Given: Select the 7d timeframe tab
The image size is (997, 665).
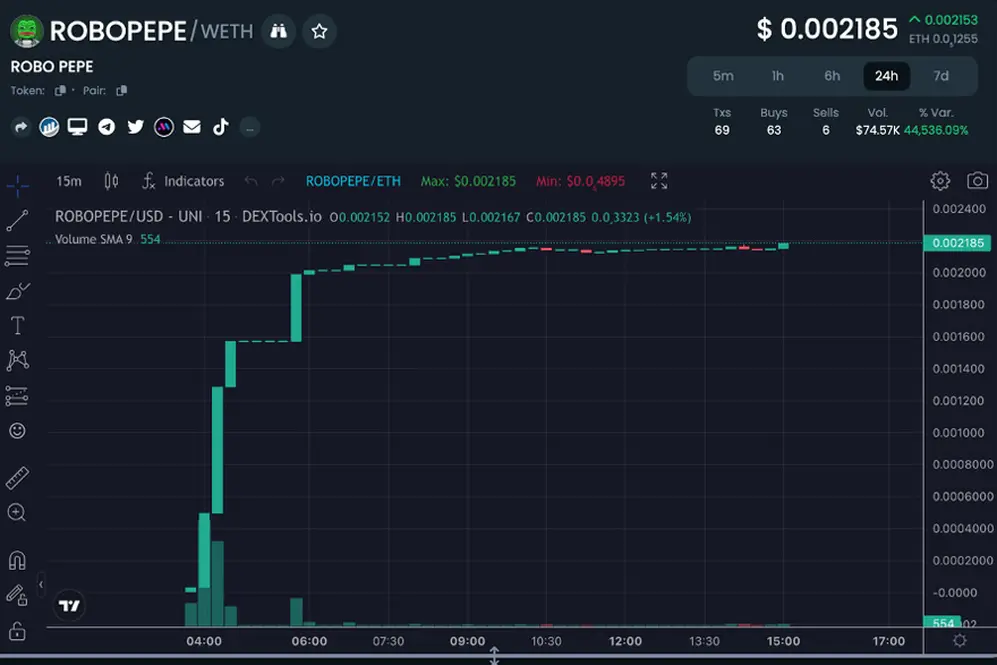Looking at the screenshot, I should coord(941,76).
